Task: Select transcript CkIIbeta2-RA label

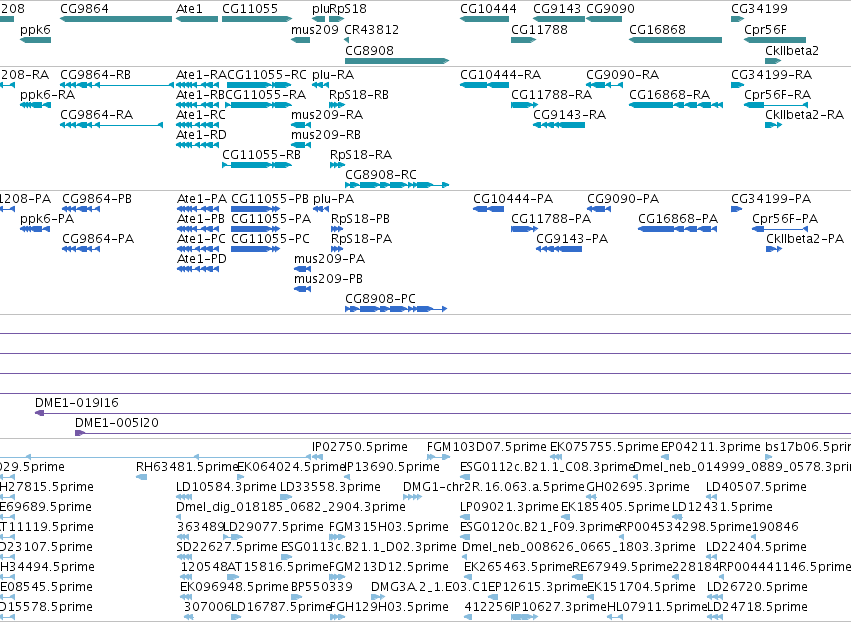Action: 805,115
